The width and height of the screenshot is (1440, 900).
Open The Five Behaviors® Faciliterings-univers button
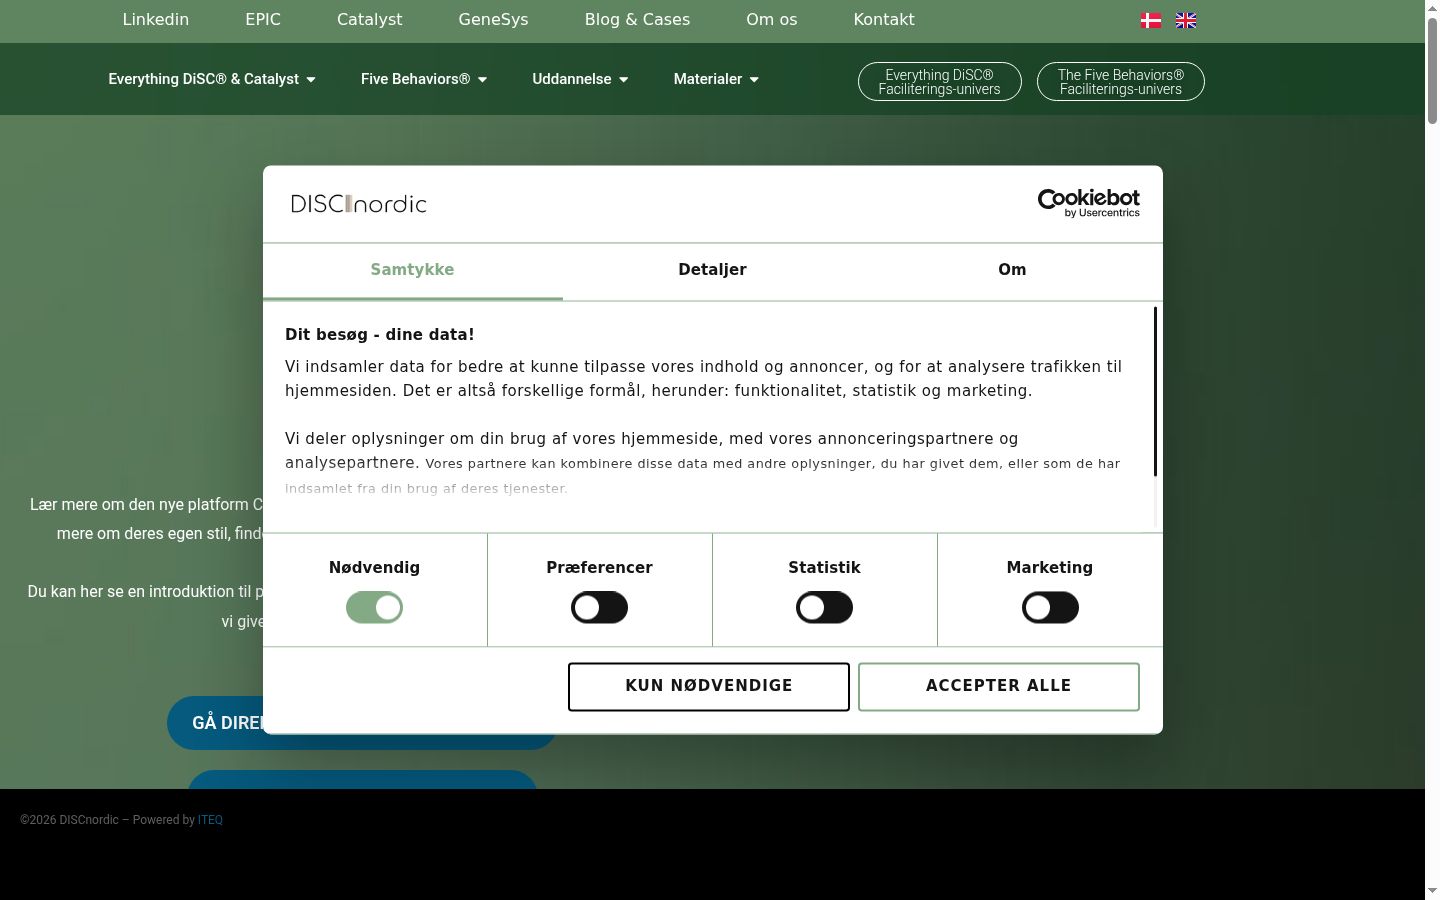[x=1121, y=82]
